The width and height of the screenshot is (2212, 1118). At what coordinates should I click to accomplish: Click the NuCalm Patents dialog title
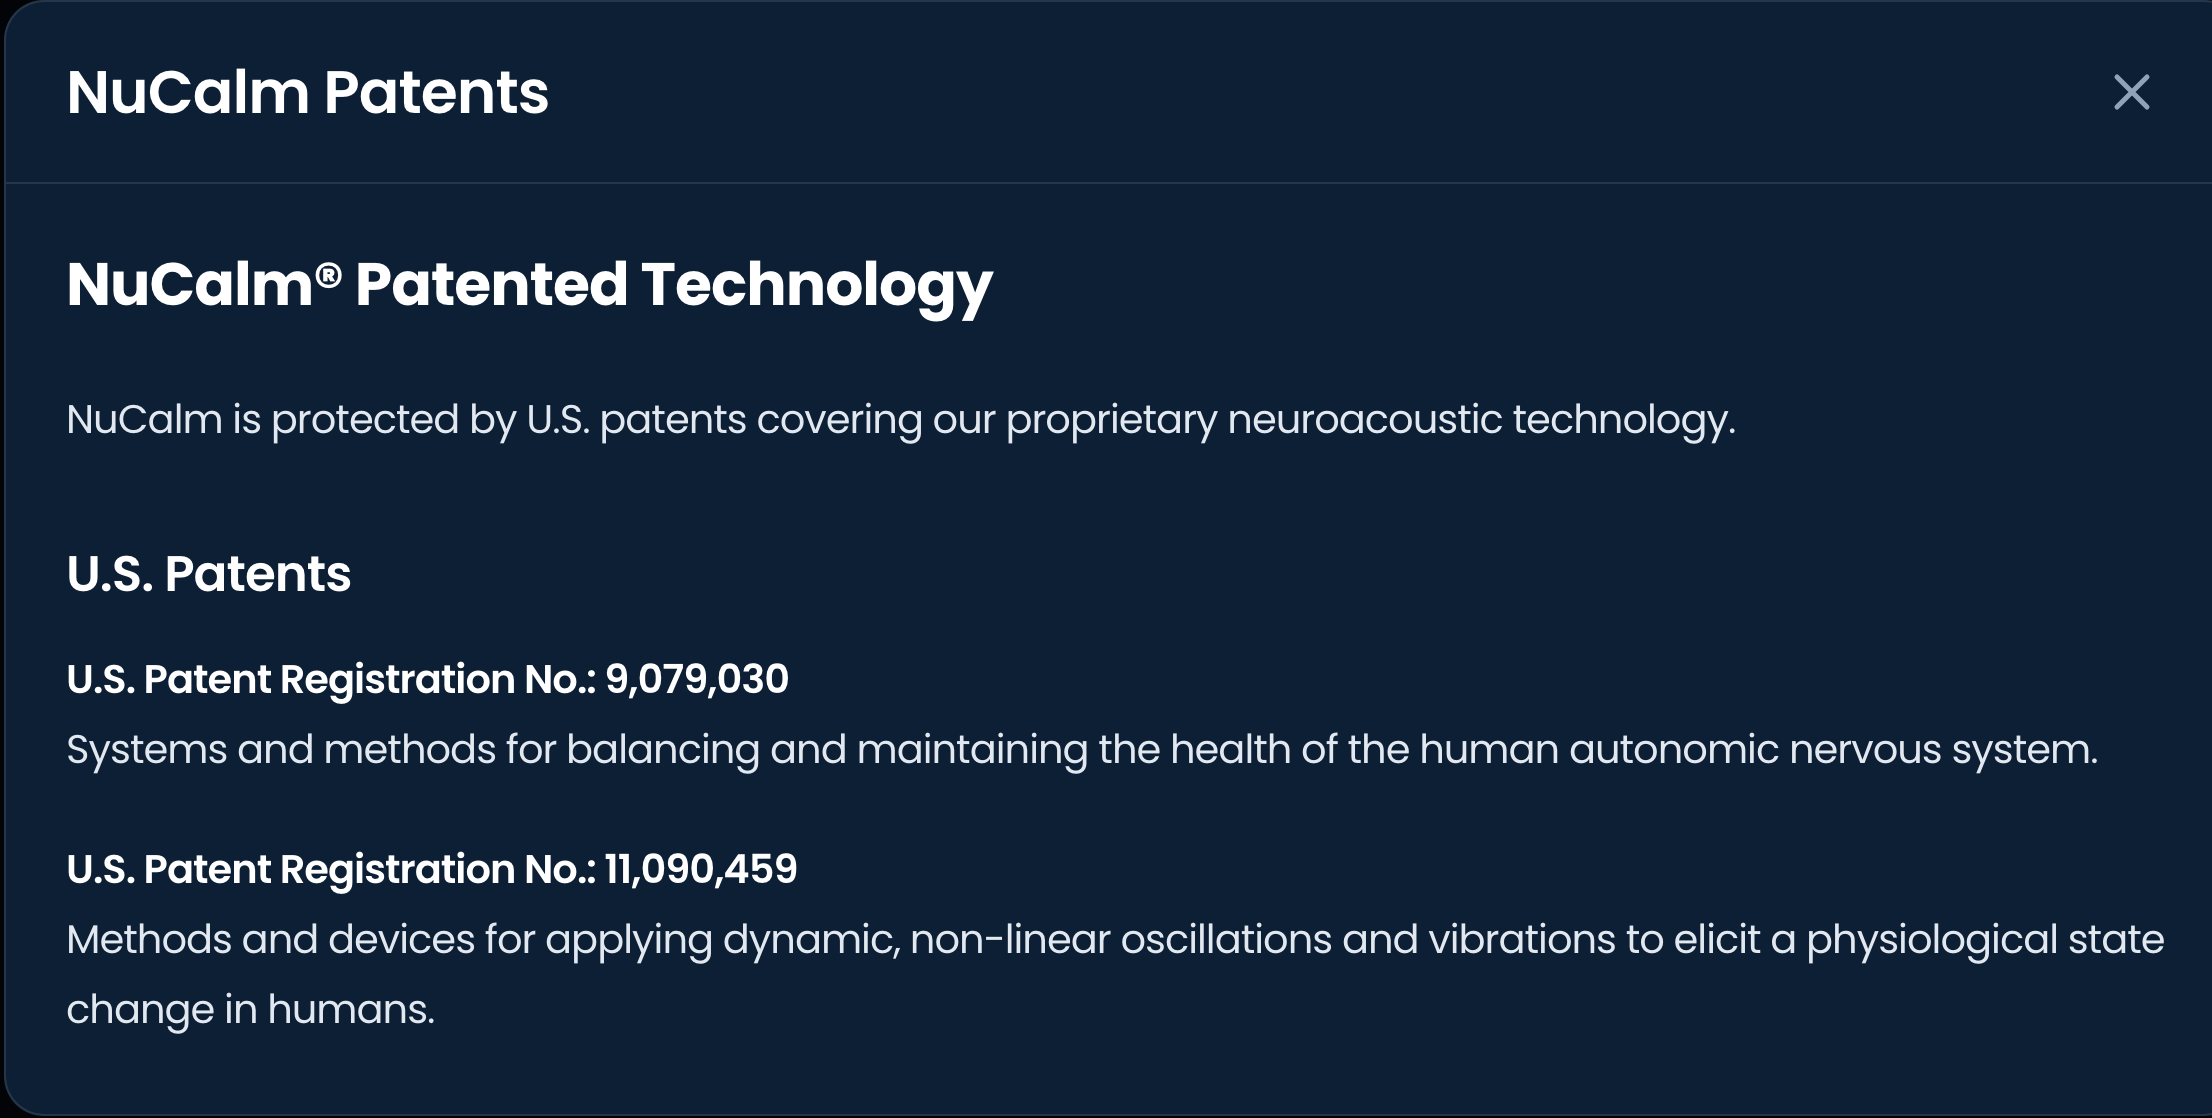(x=307, y=93)
